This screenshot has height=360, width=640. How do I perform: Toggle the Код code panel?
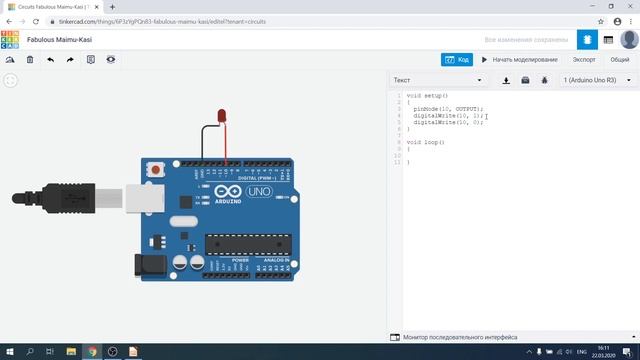point(457,60)
